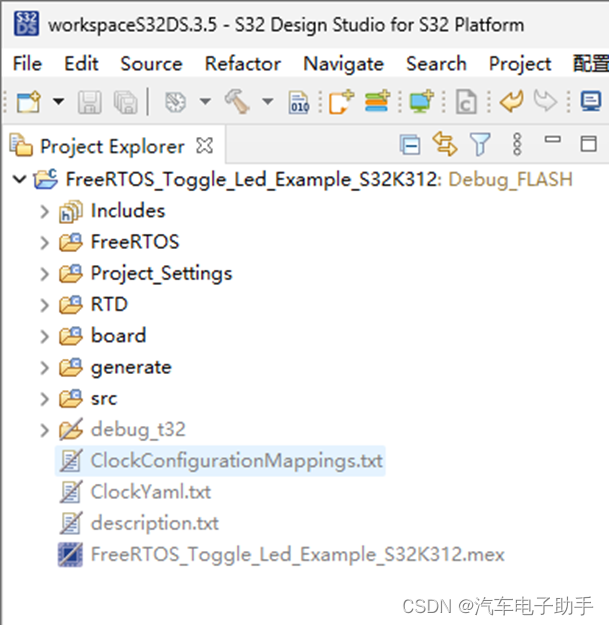Click the yellow back arrow icon
This screenshot has width=609, height=625.
[512, 101]
